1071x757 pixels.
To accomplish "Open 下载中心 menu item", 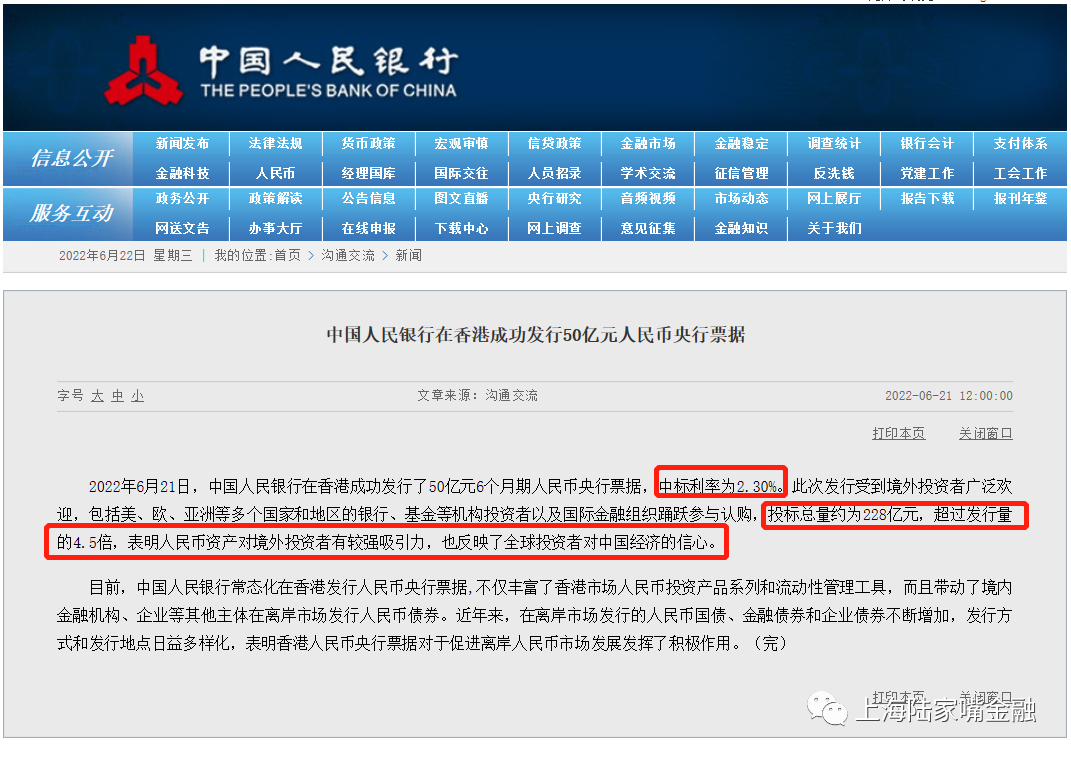I will pos(462,228).
